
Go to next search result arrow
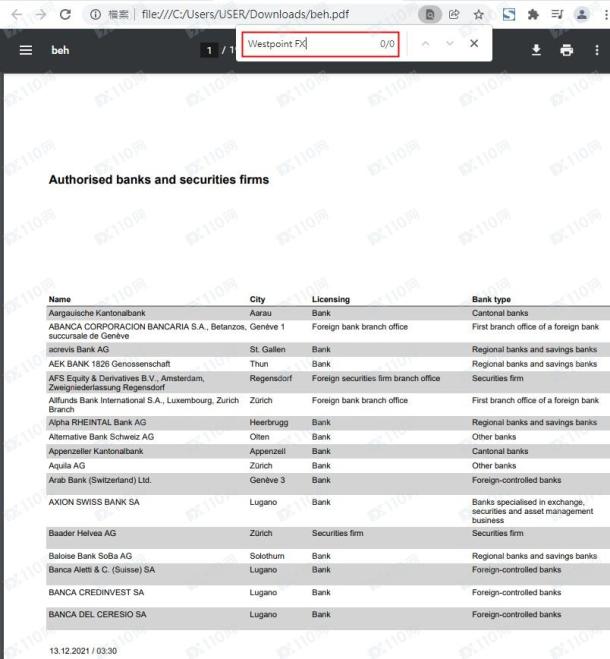click(449, 44)
